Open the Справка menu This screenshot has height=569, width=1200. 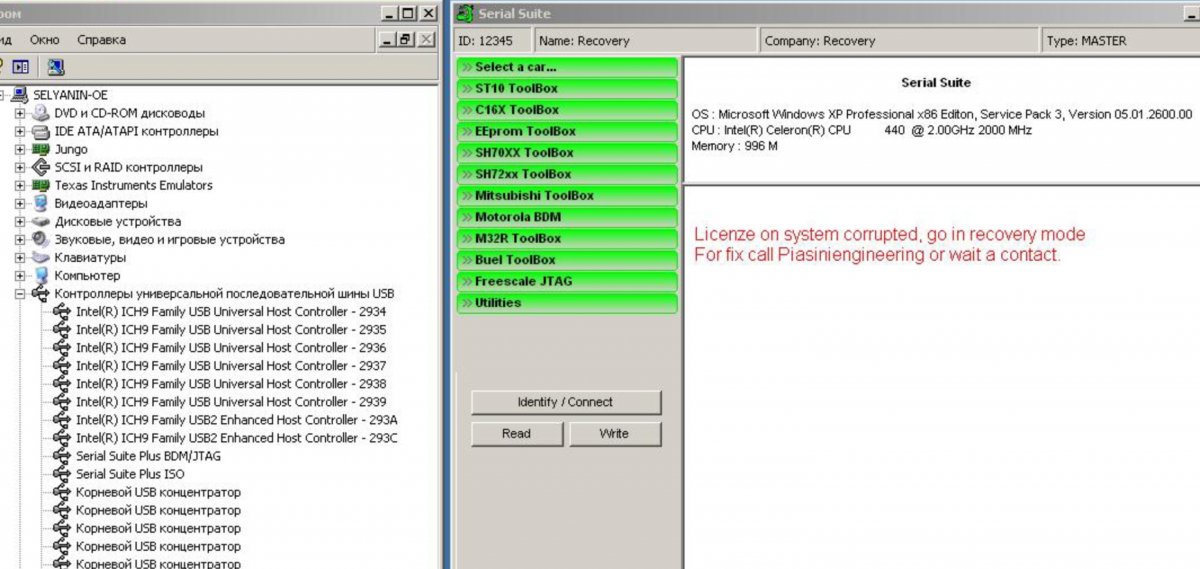[102, 40]
